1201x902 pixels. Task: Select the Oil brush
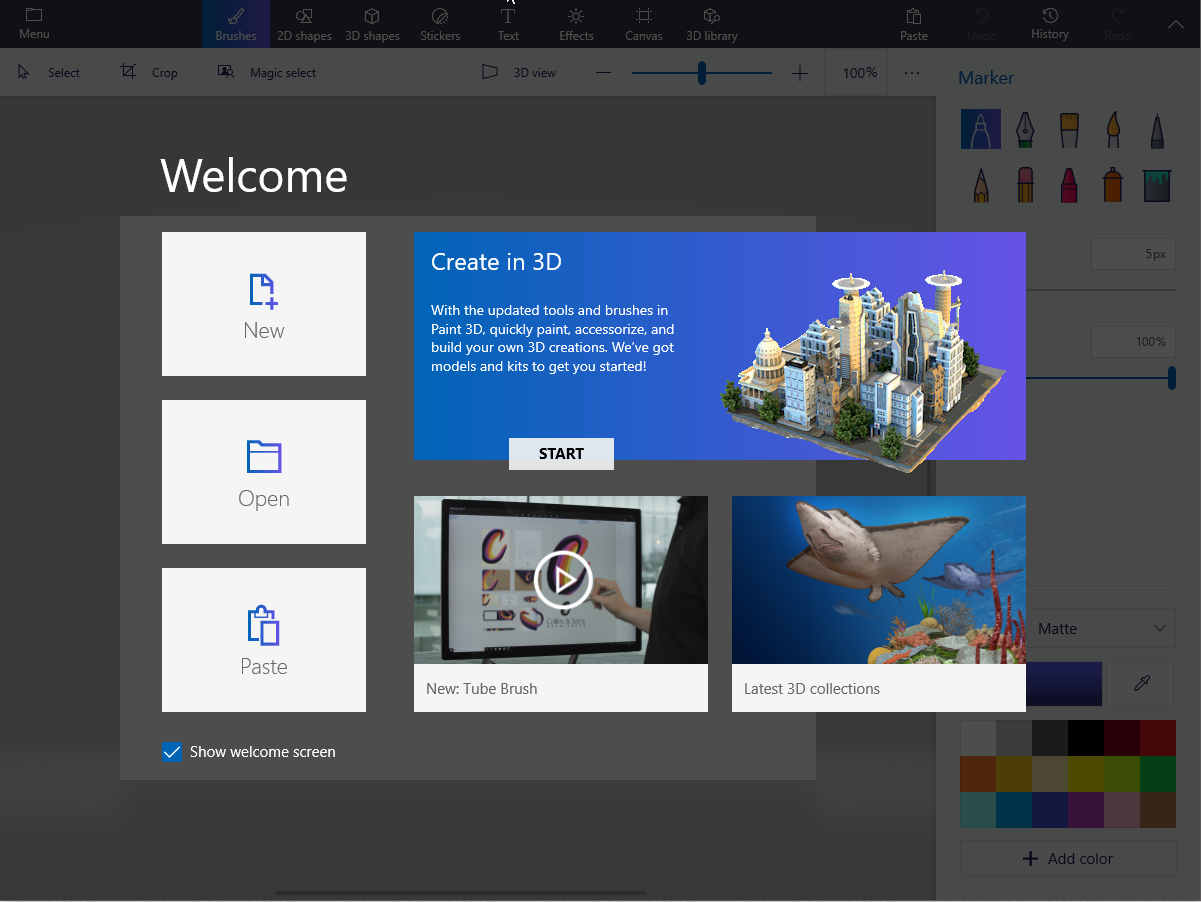click(1069, 129)
